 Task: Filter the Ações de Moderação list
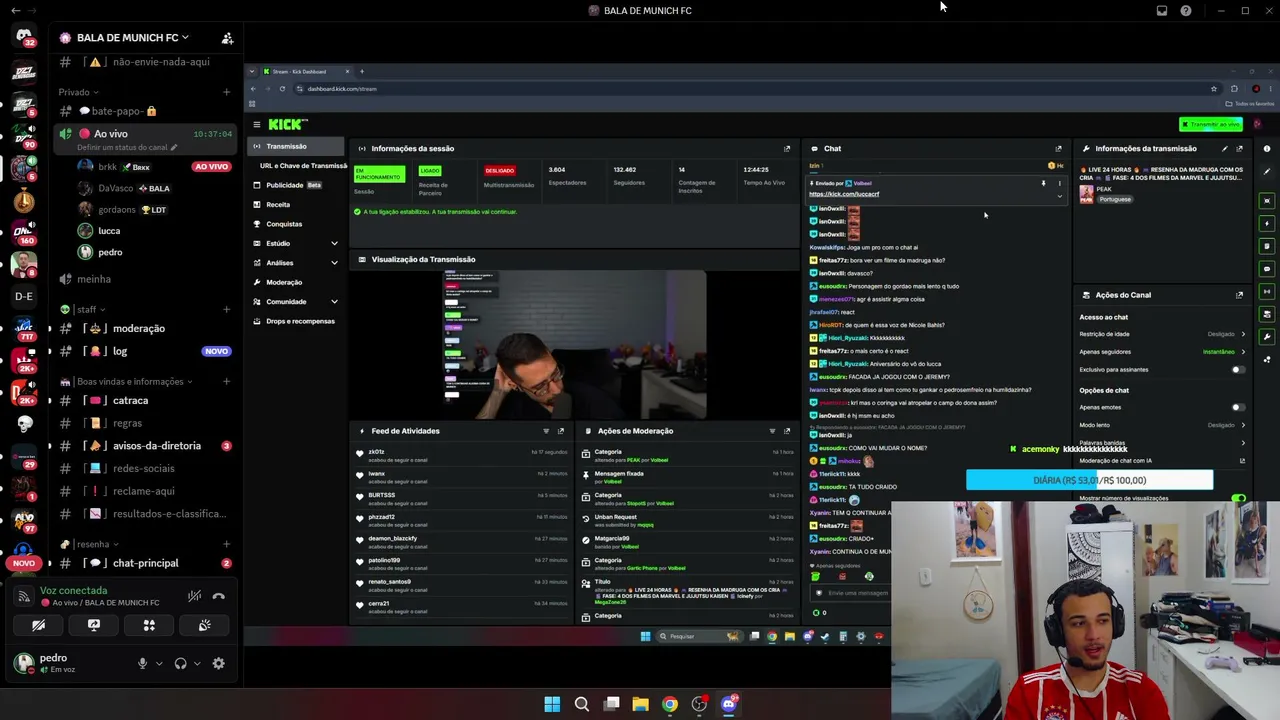point(772,431)
